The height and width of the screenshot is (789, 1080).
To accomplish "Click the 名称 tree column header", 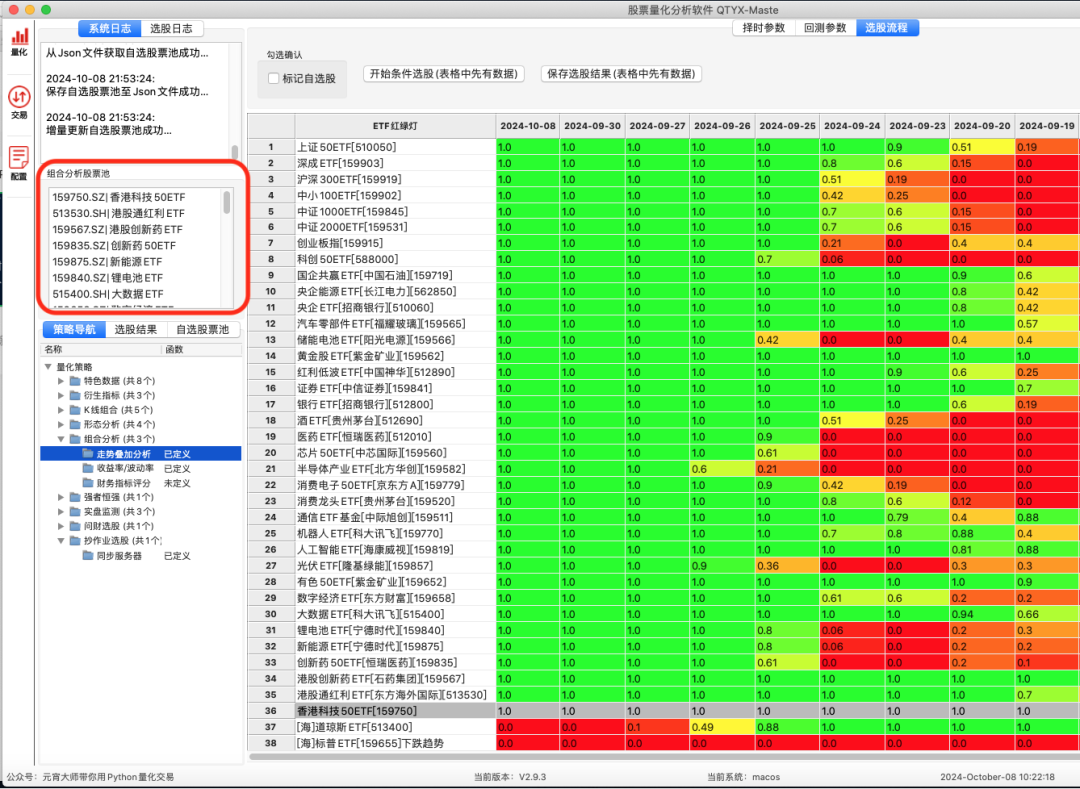I will point(102,350).
